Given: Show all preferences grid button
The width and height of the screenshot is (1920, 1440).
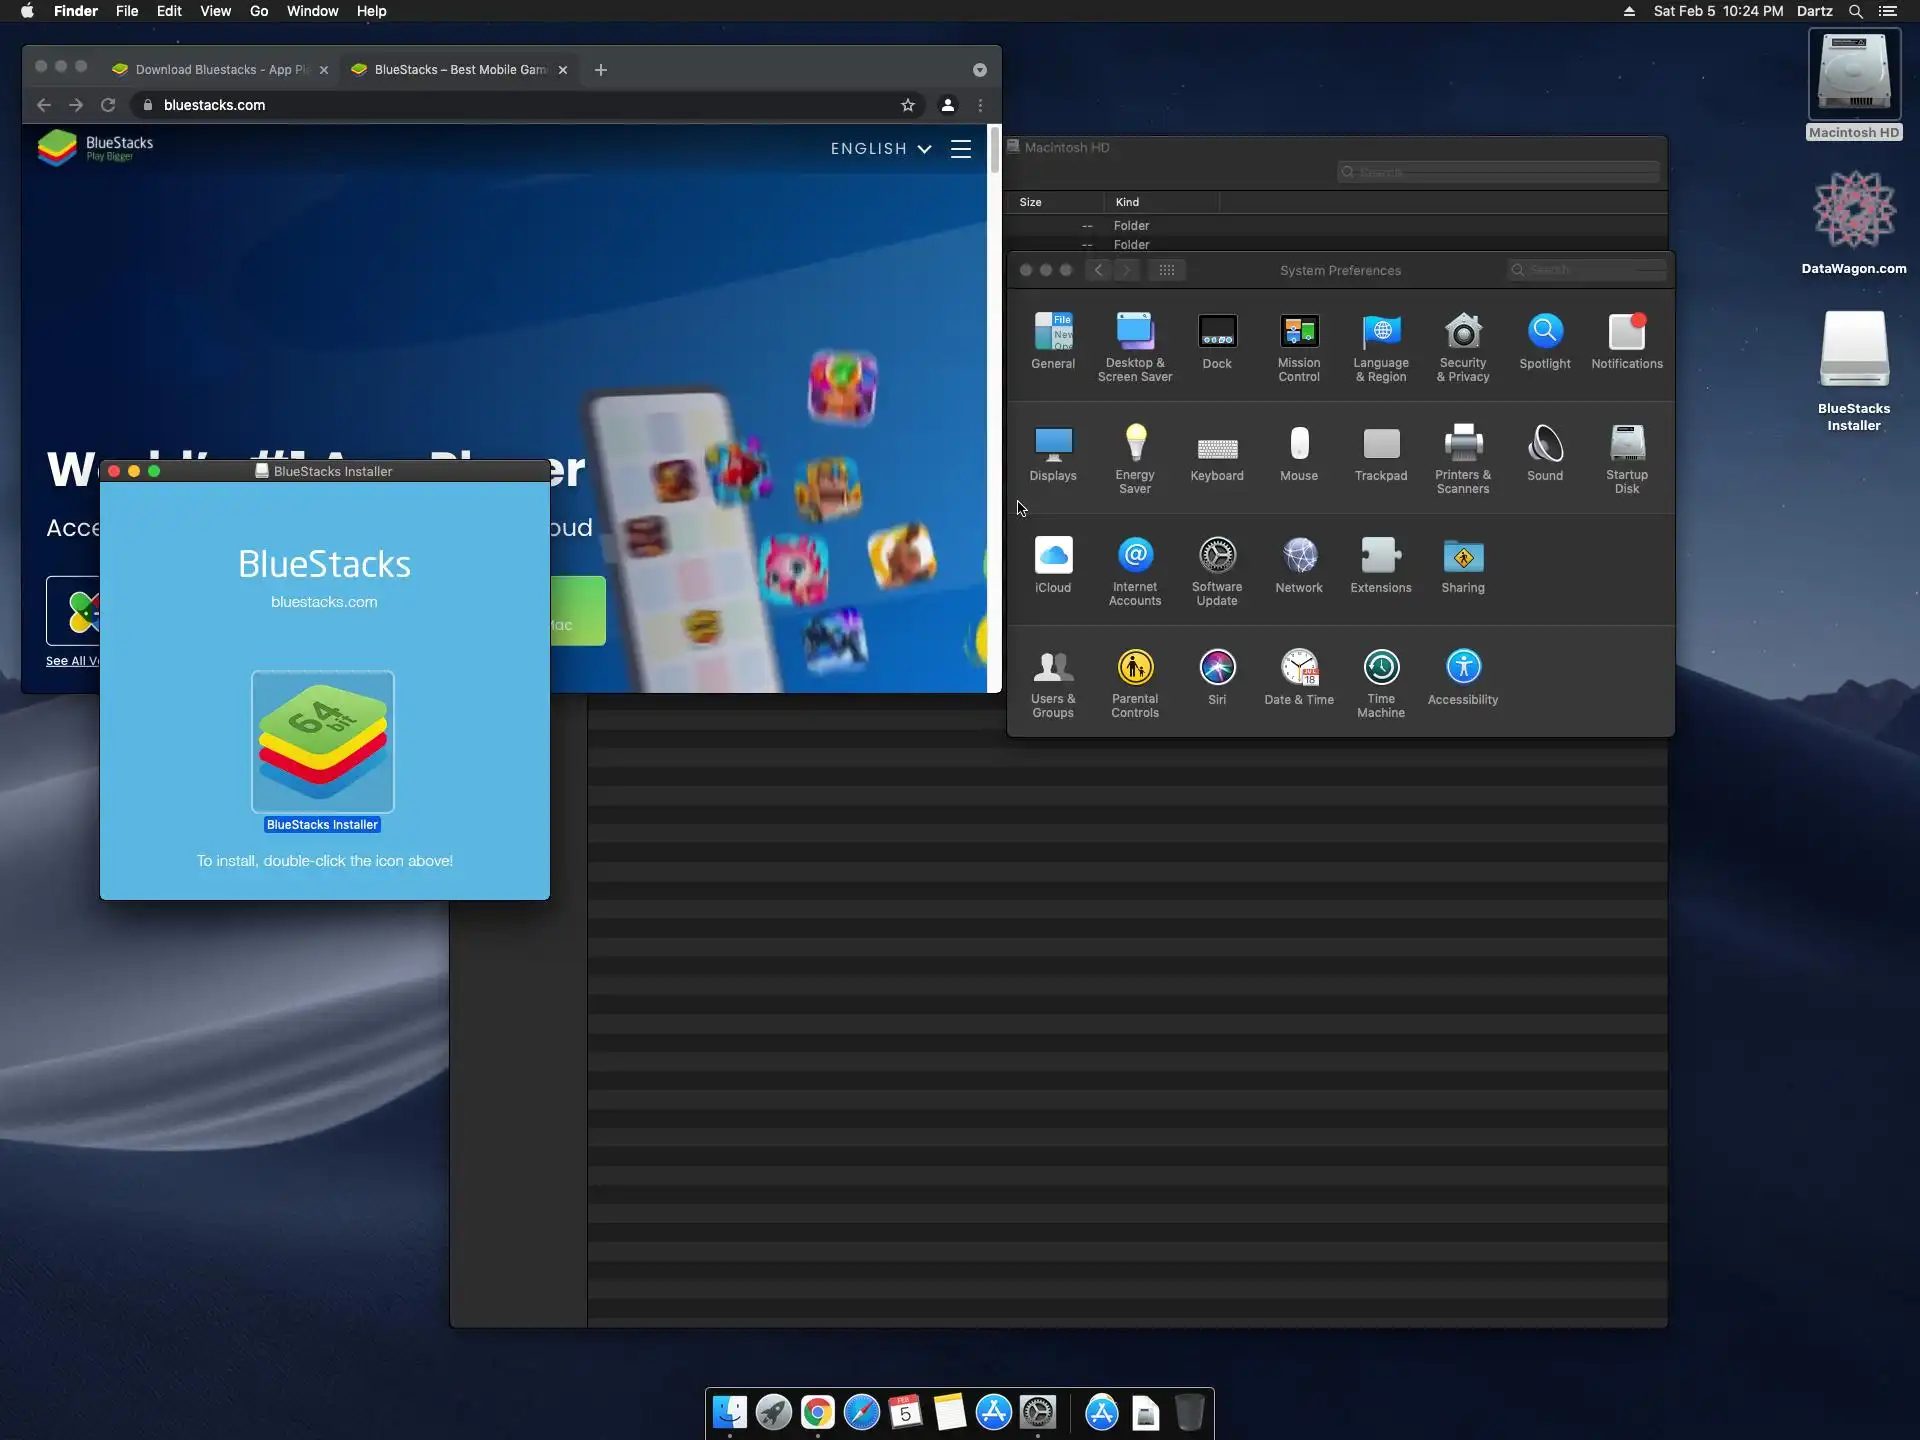Looking at the screenshot, I should 1166,270.
